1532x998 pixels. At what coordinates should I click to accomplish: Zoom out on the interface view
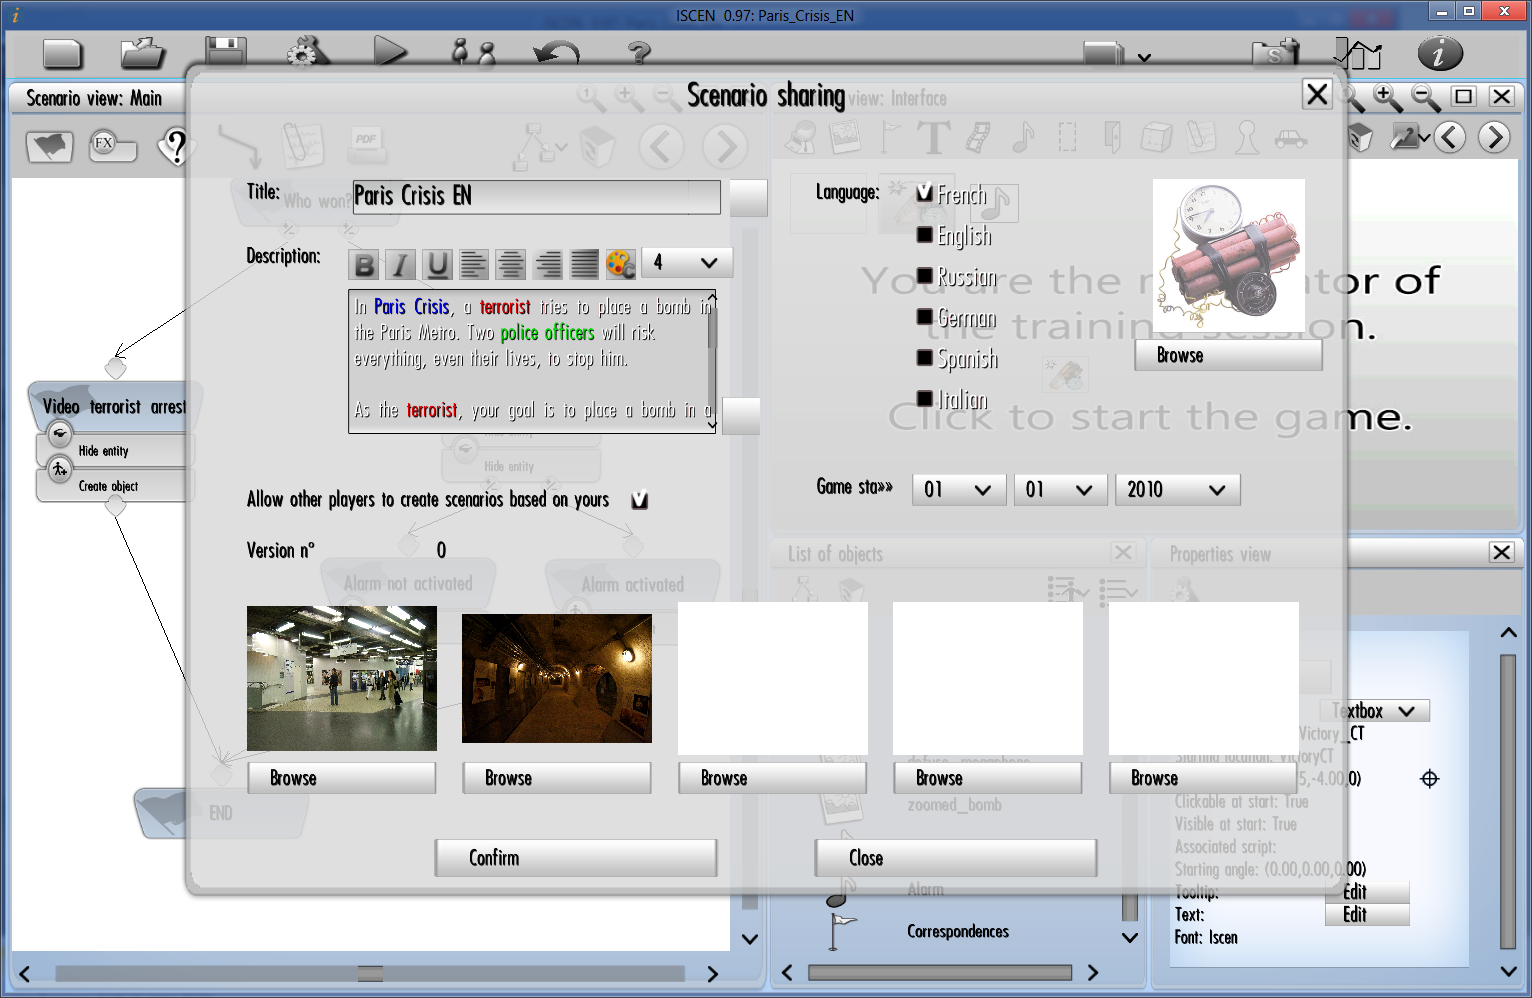point(1425,97)
